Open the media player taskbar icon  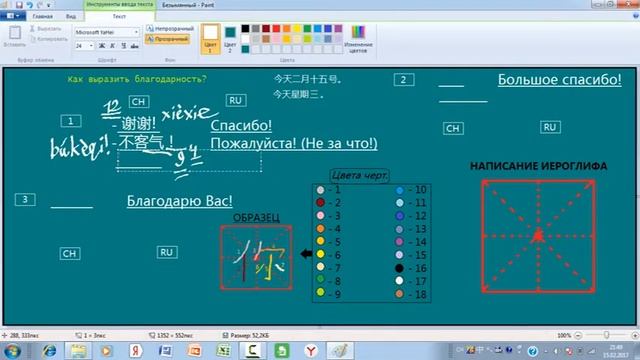[x=107, y=351]
